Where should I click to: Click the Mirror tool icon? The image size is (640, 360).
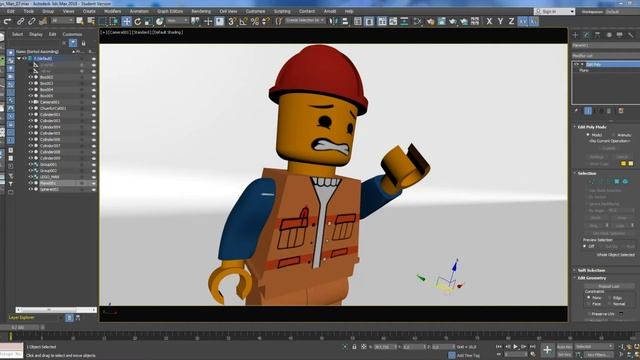click(333, 21)
